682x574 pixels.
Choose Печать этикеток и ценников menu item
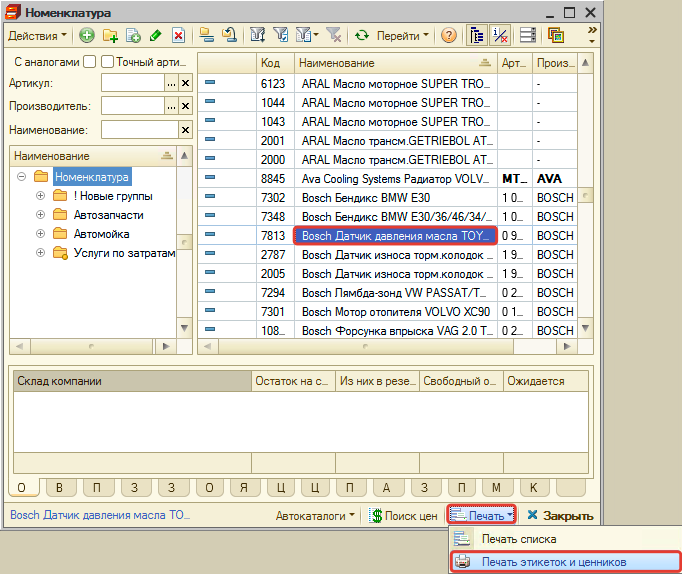tap(565, 562)
